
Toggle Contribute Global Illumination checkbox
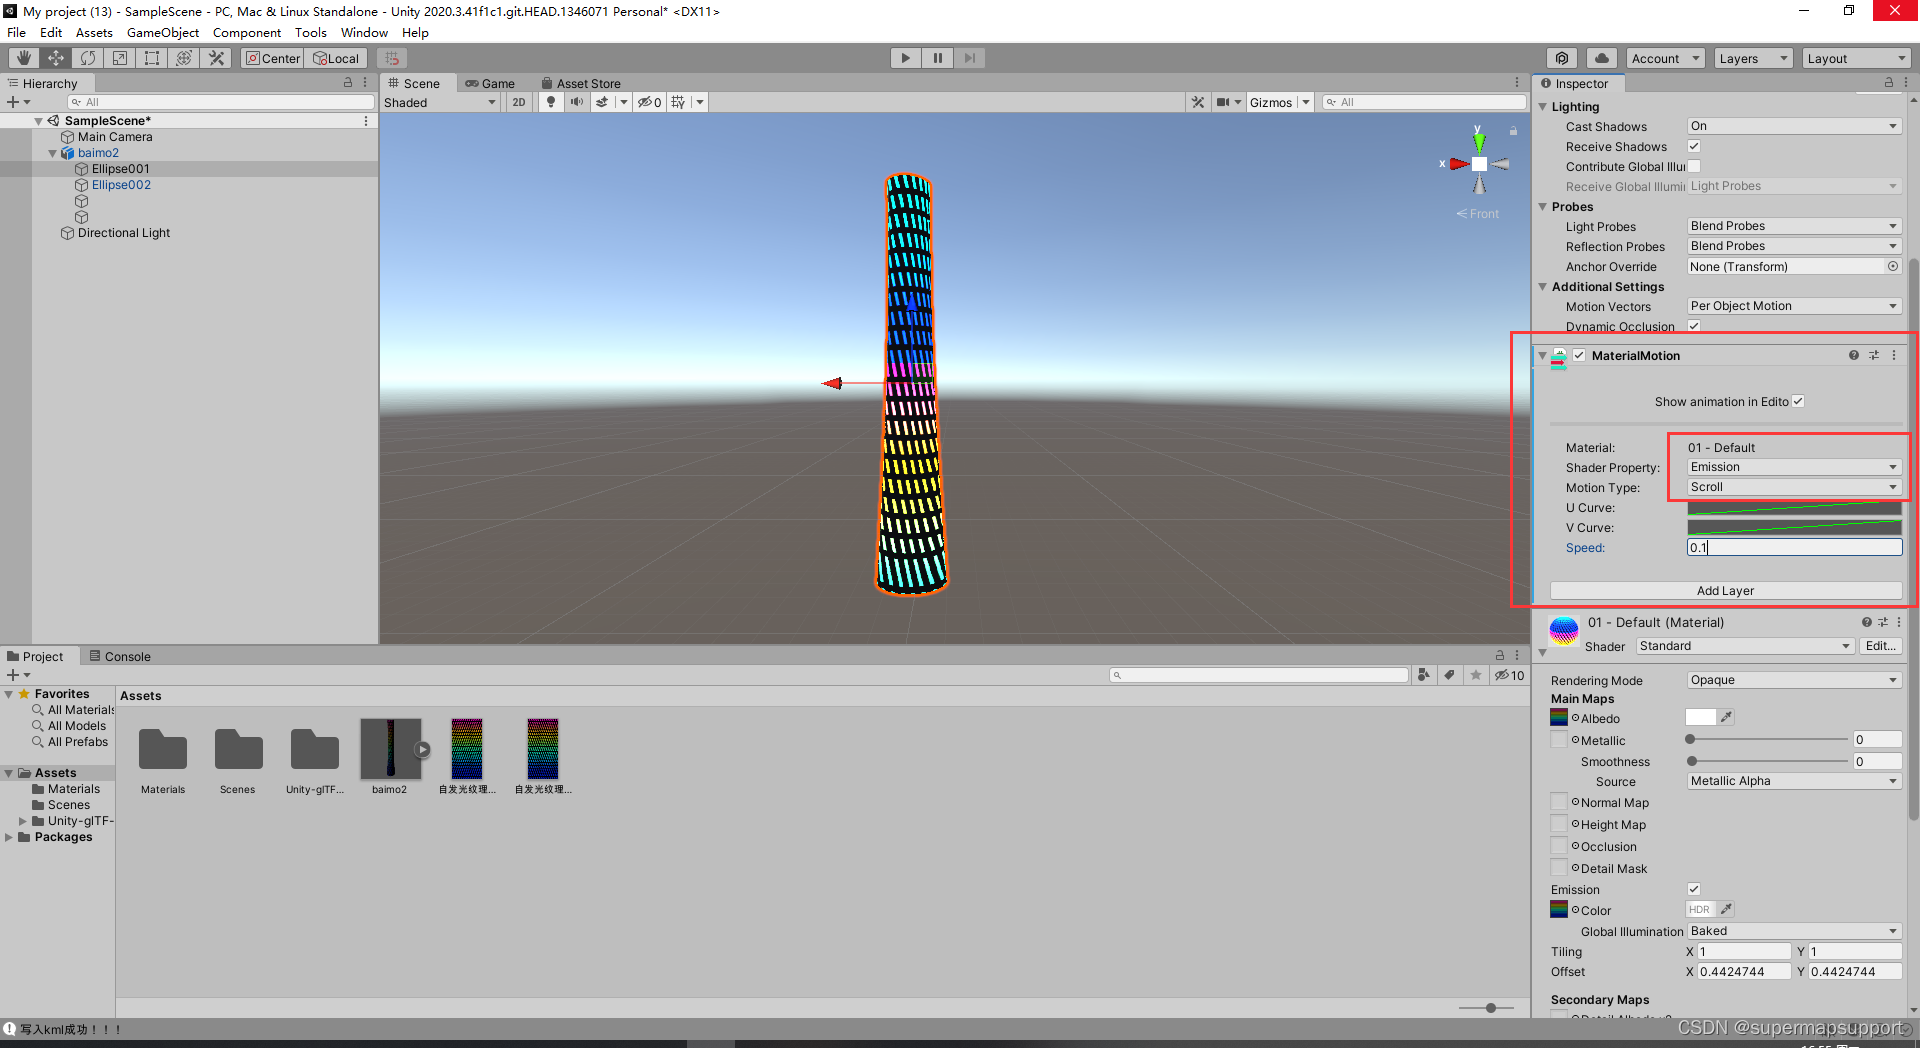[1694, 166]
